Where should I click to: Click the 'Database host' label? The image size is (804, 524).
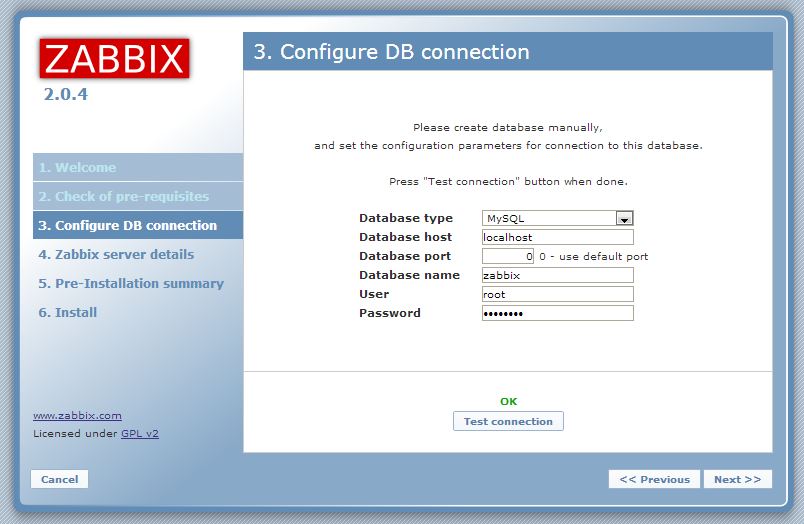(406, 237)
